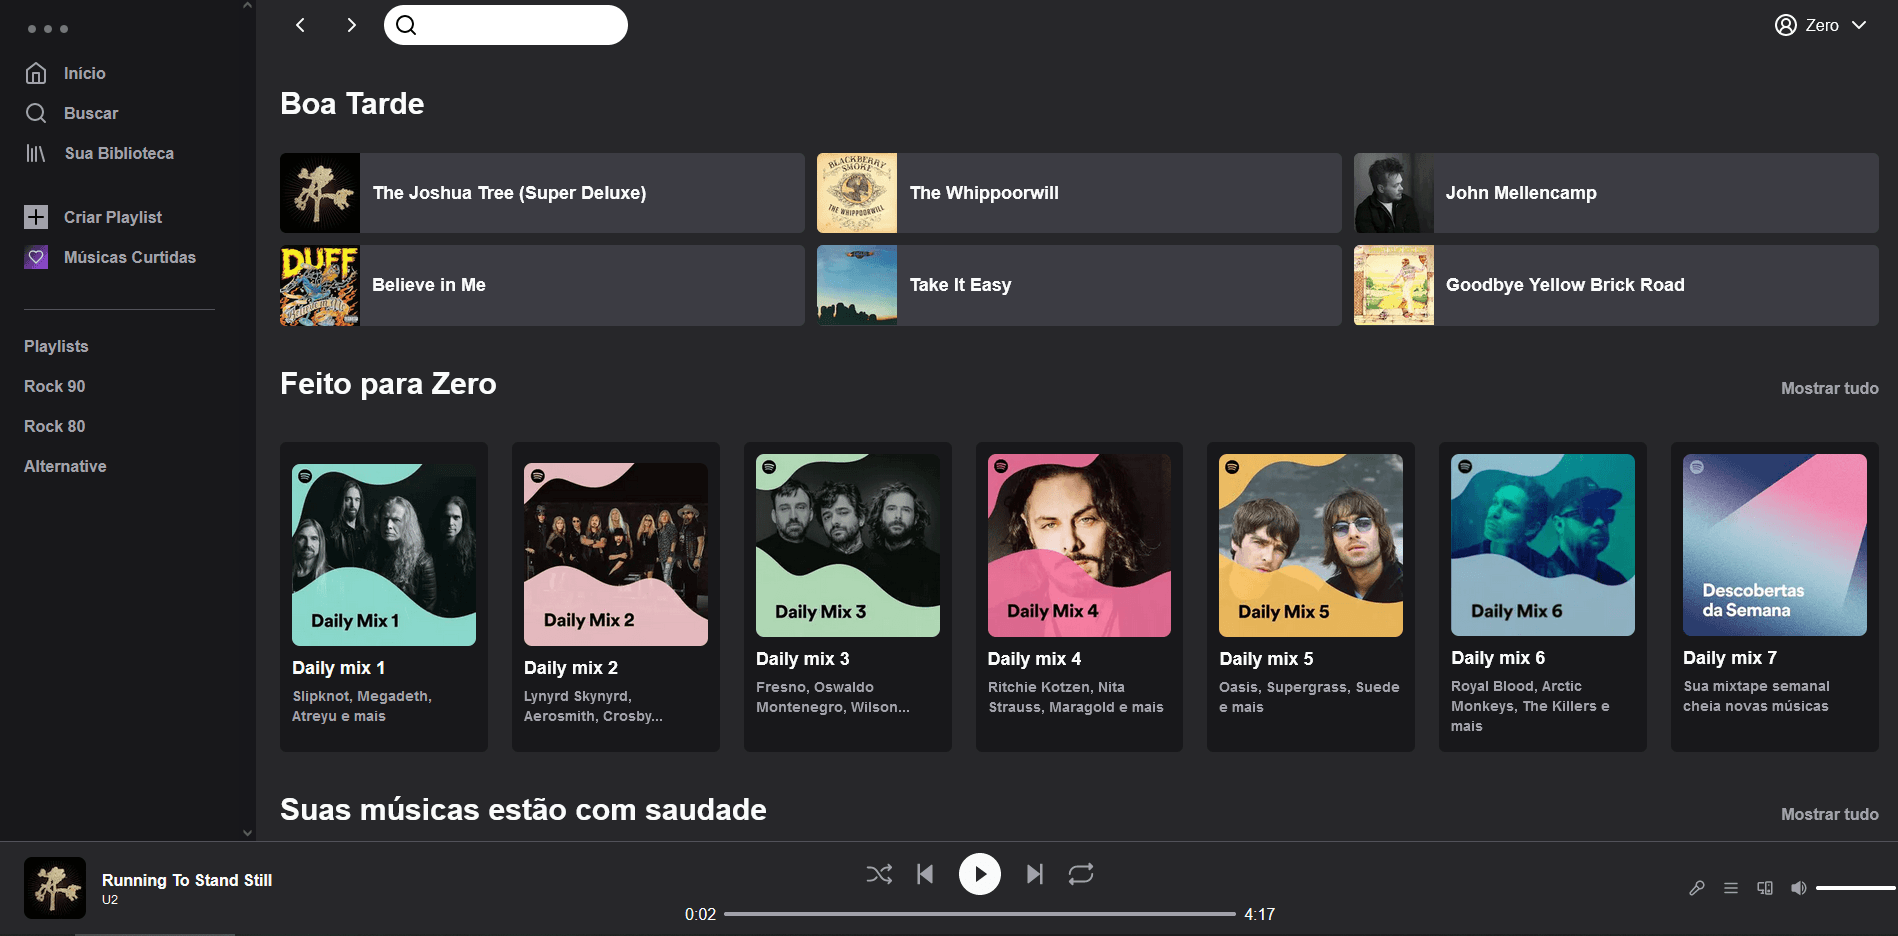Open connect to a device icon

(1765, 888)
